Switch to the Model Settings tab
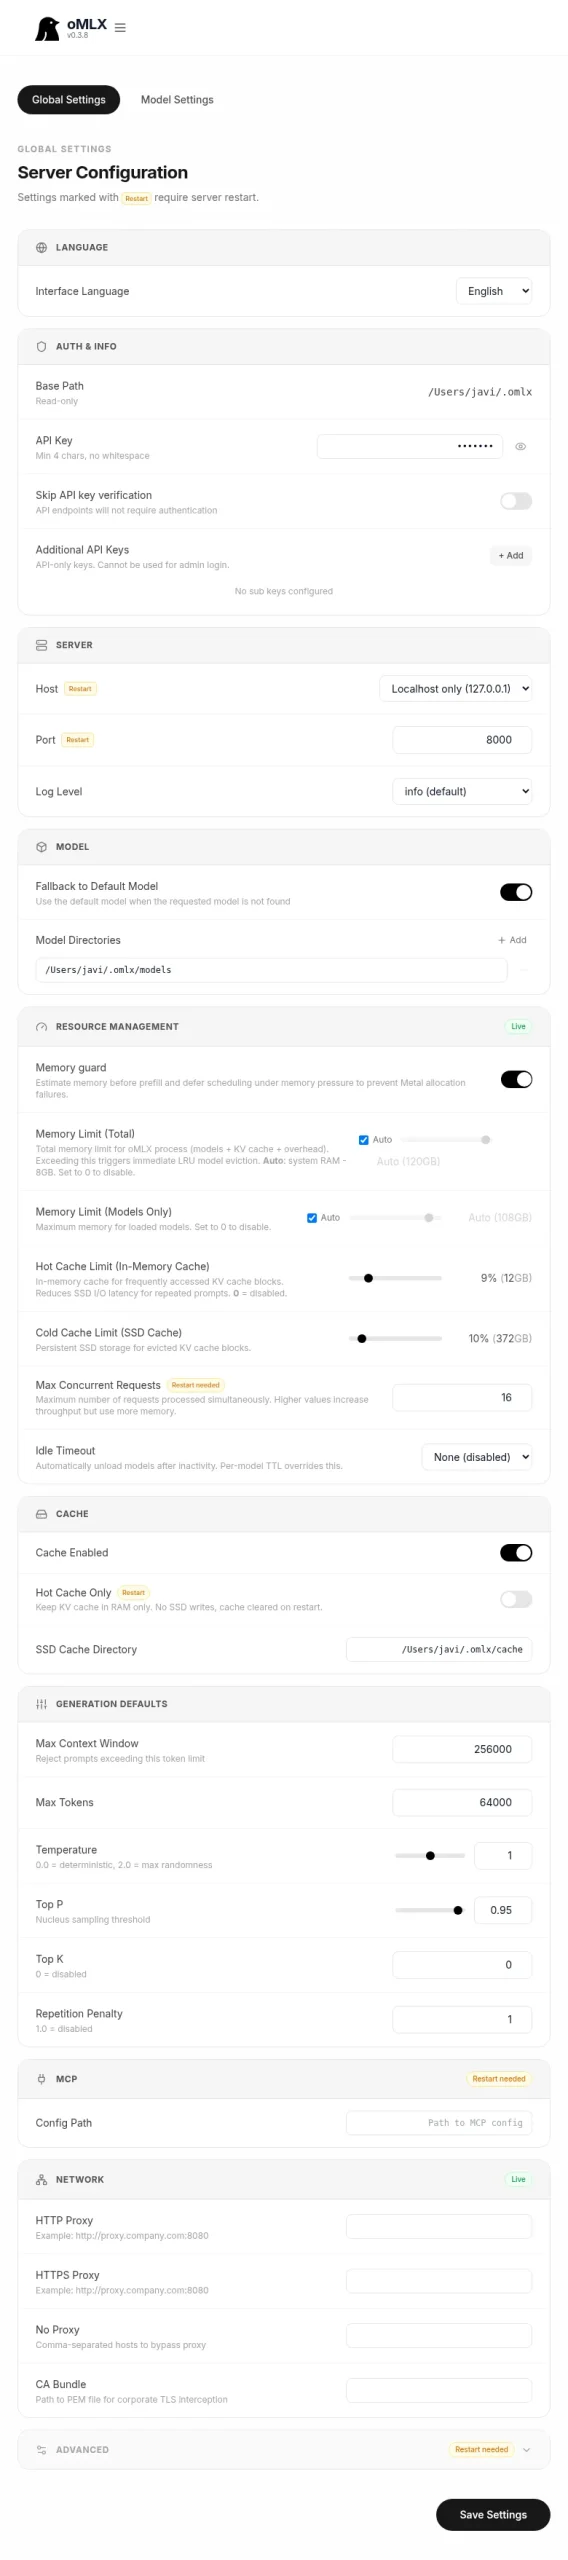 pyautogui.click(x=177, y=100)
